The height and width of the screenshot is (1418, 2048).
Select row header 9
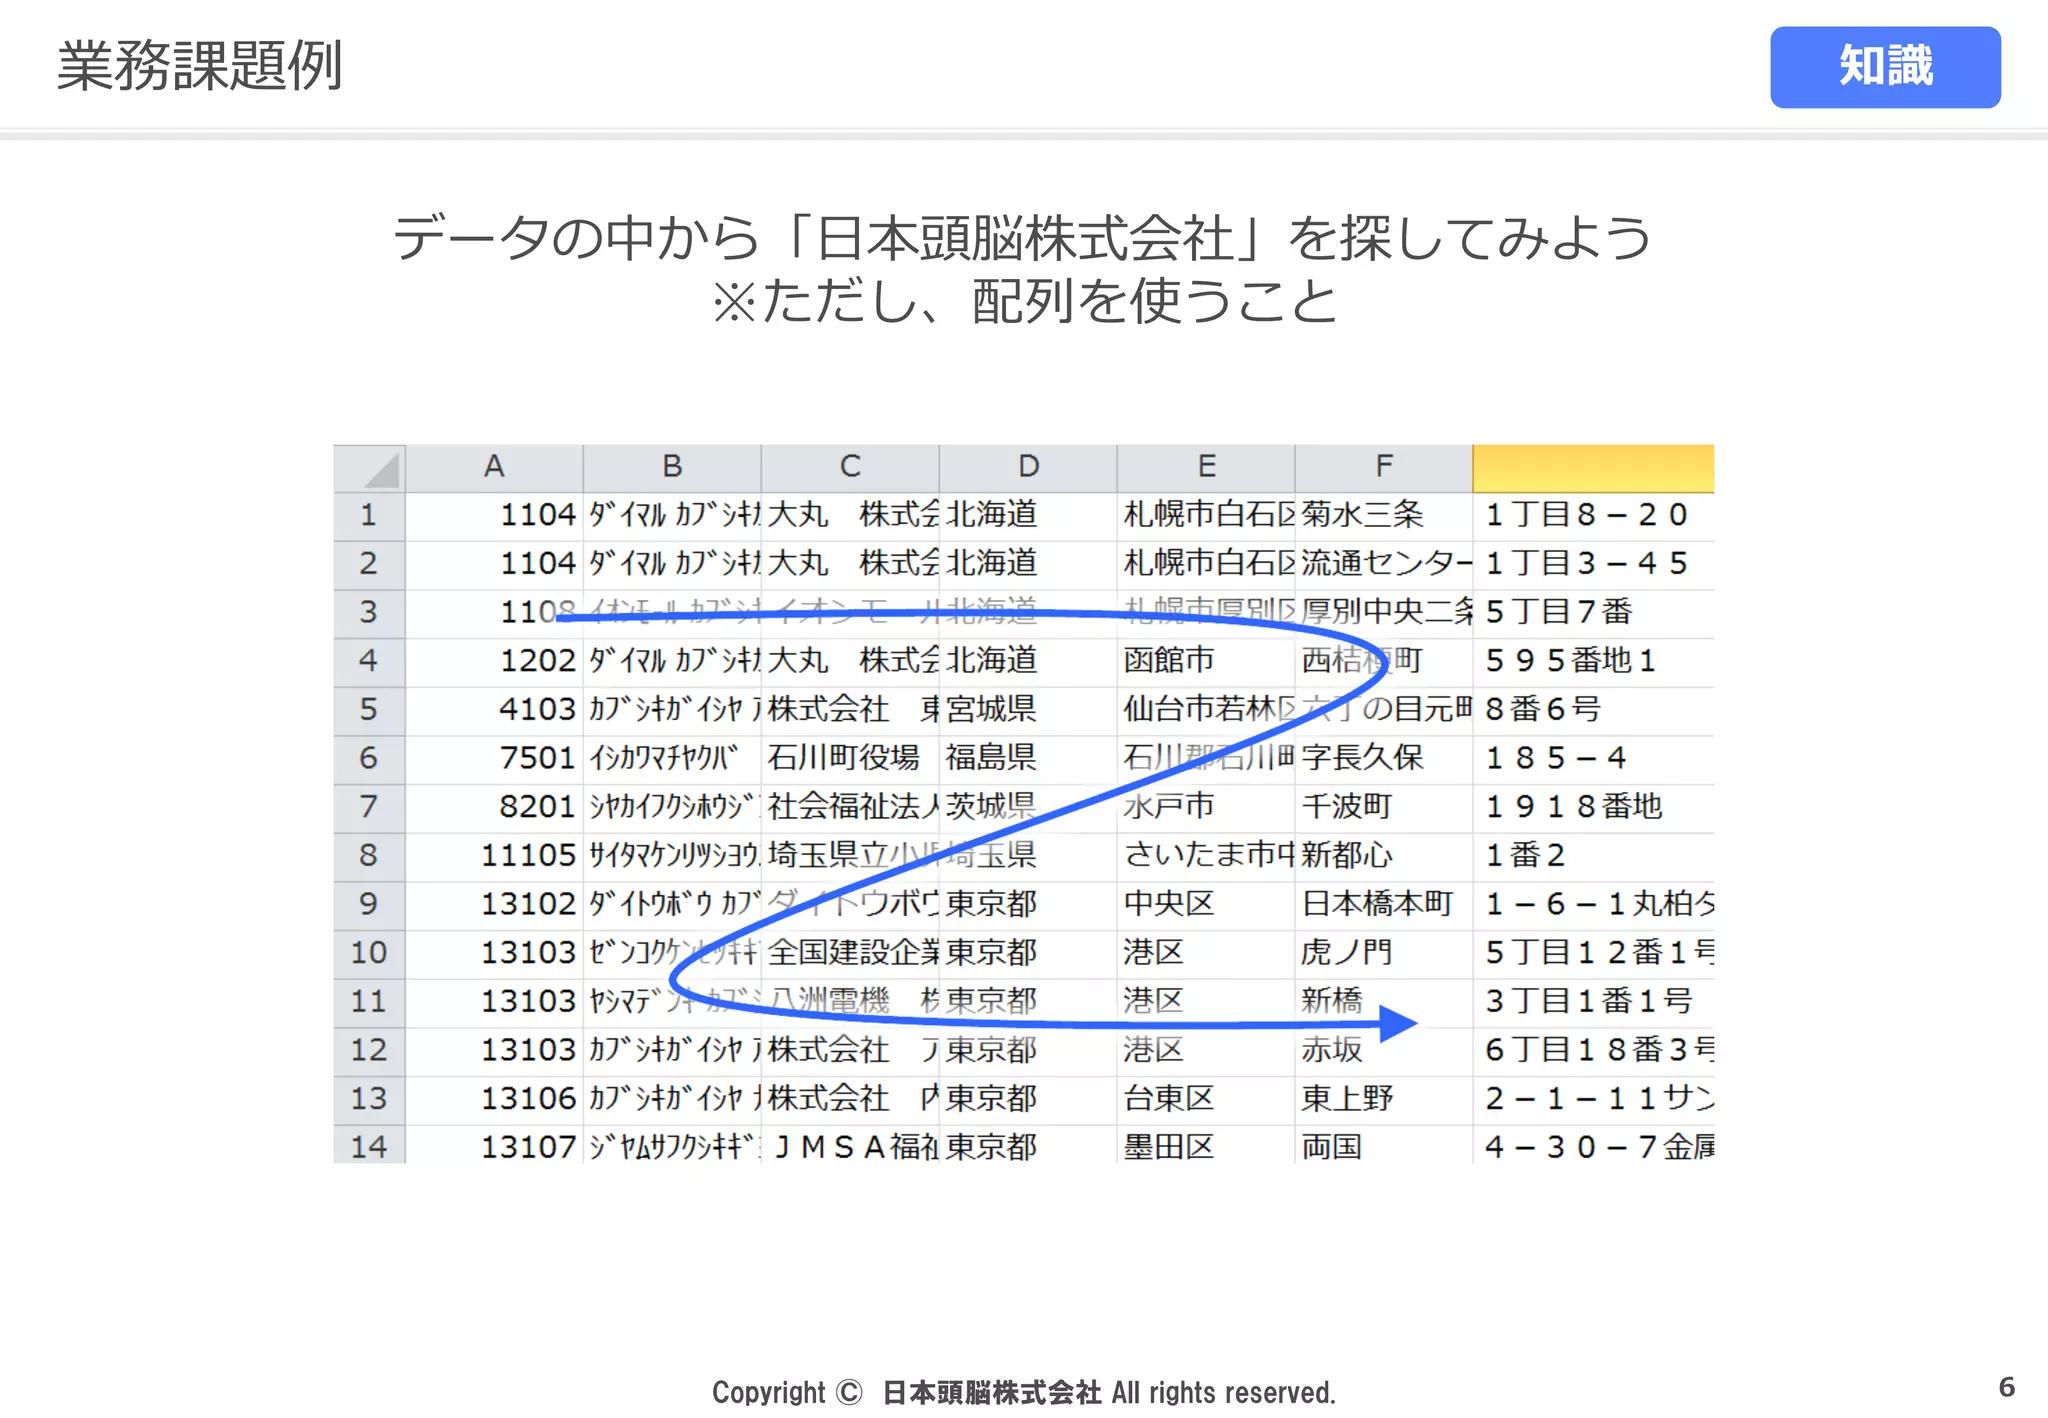pos(369,905)
